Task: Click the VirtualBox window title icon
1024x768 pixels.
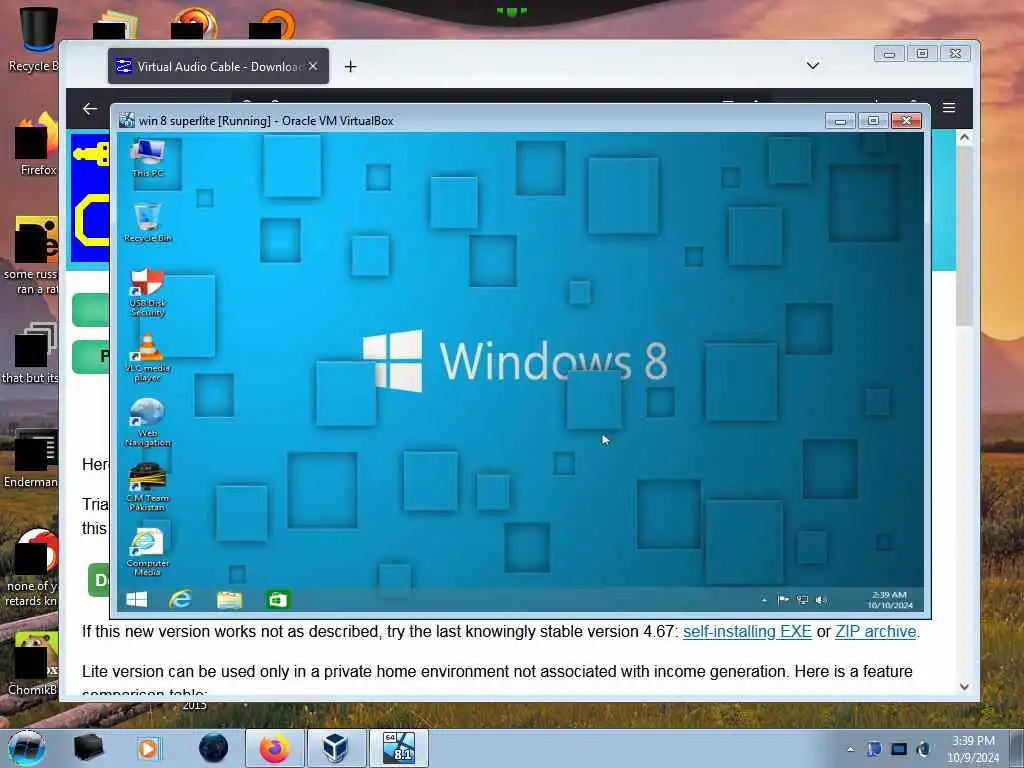Action: click(x=127, y=120)
